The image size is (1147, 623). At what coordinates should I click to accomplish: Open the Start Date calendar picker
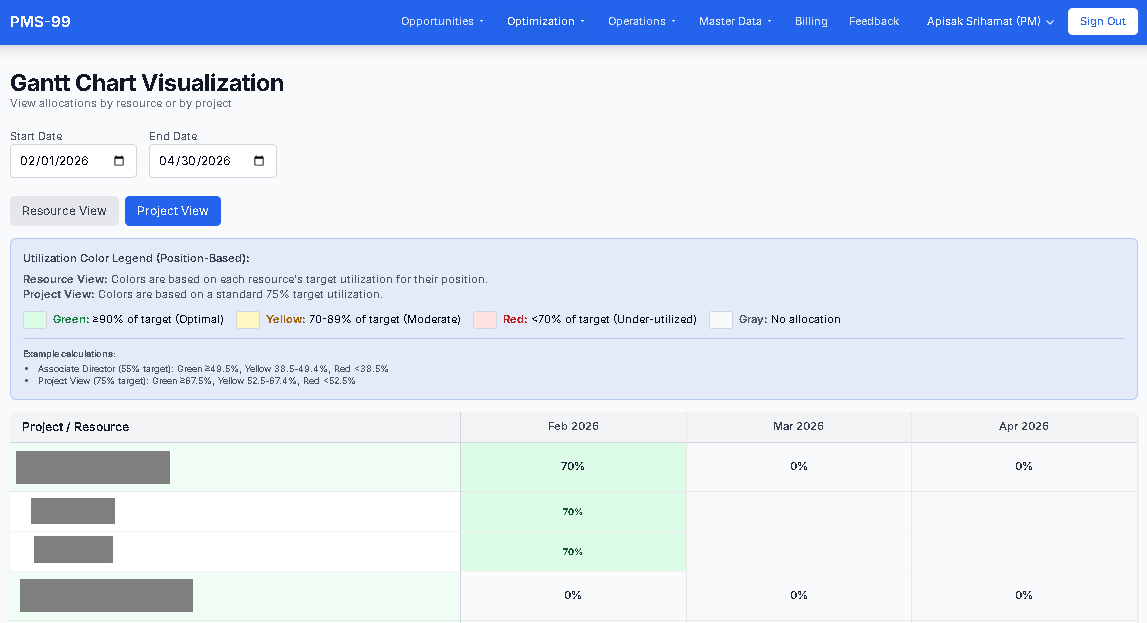point(122,160)
